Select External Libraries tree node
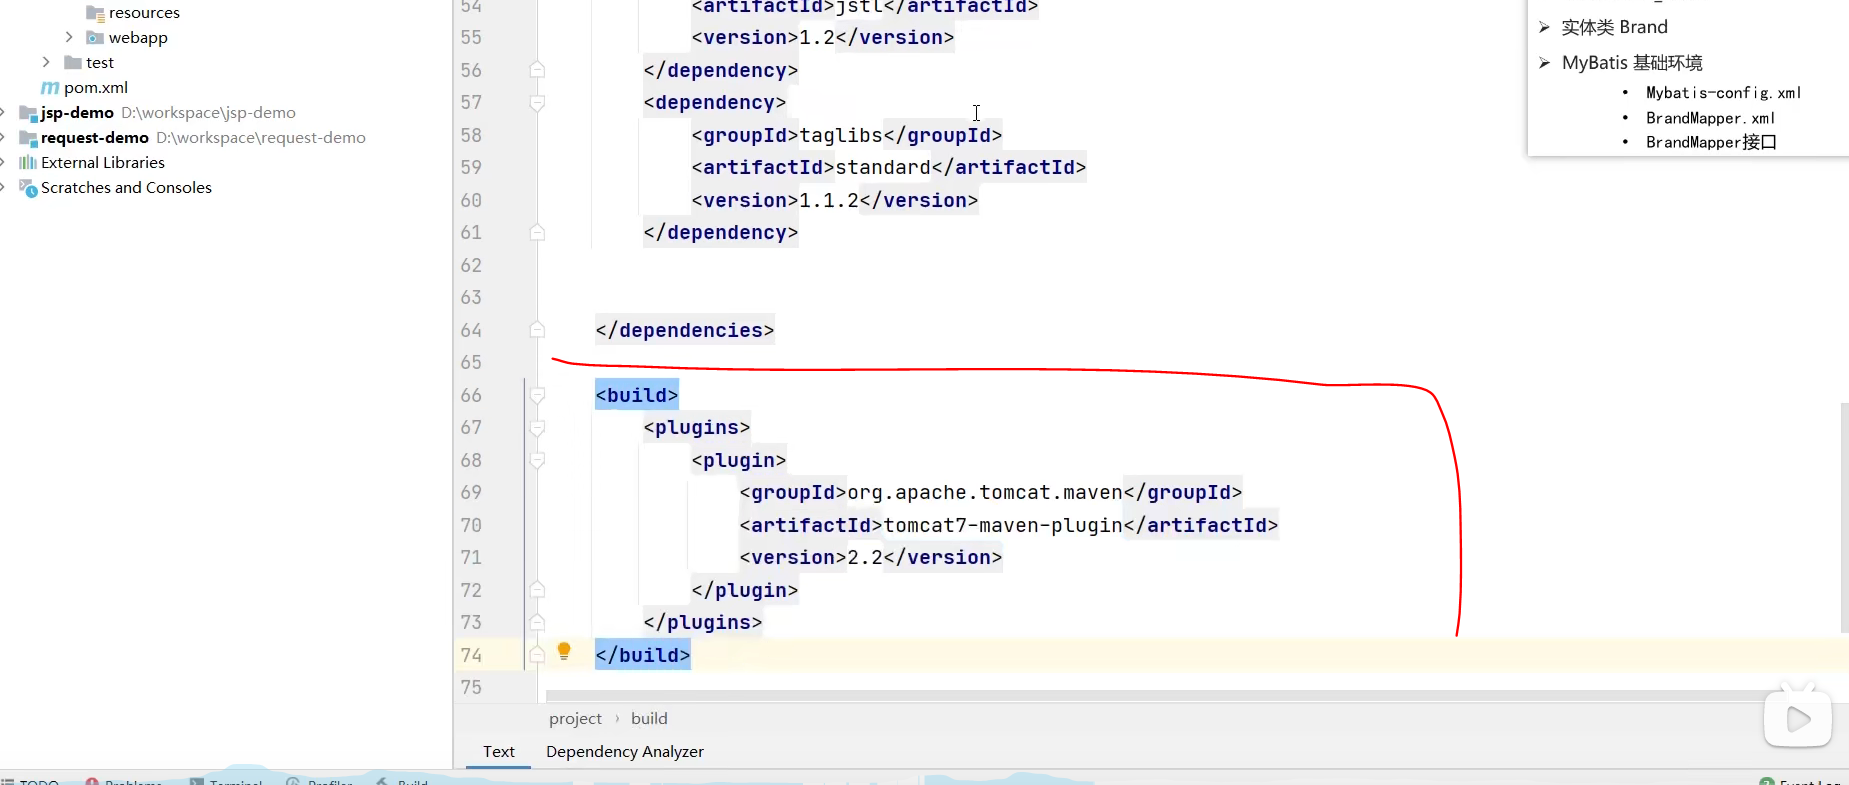 click(103, 163)
